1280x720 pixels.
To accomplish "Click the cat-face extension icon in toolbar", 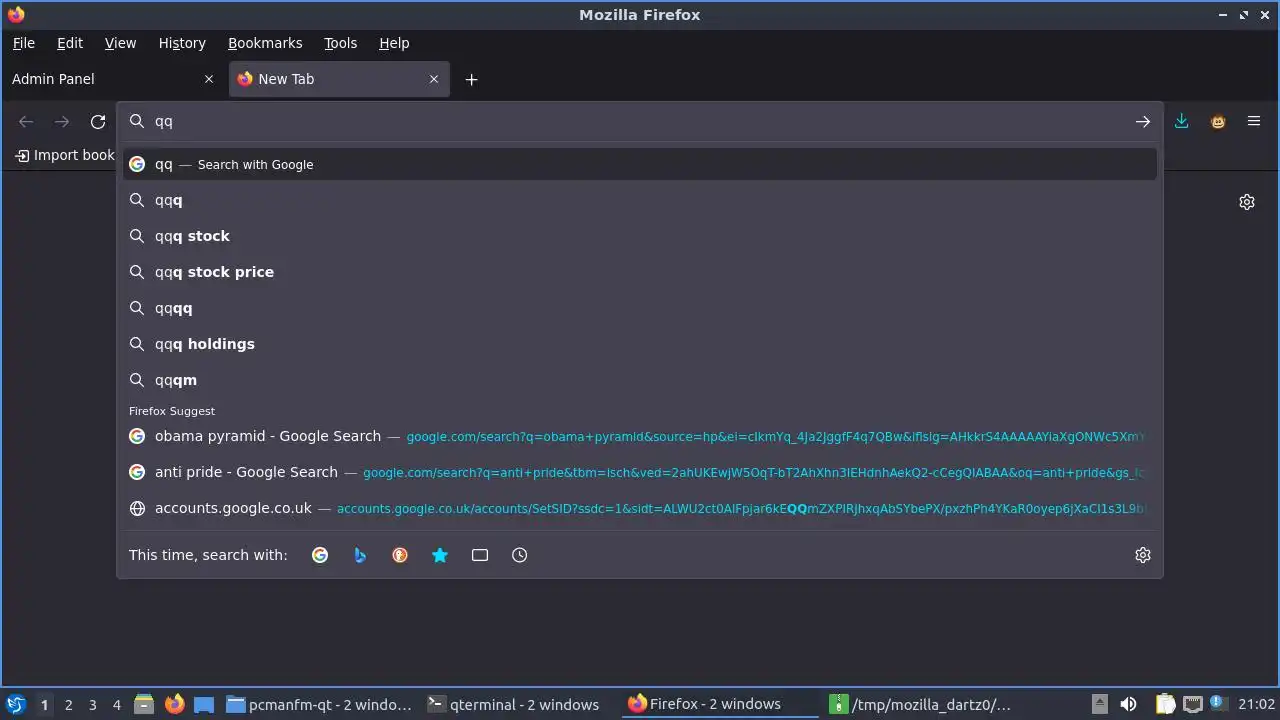I will point(1218,122).
